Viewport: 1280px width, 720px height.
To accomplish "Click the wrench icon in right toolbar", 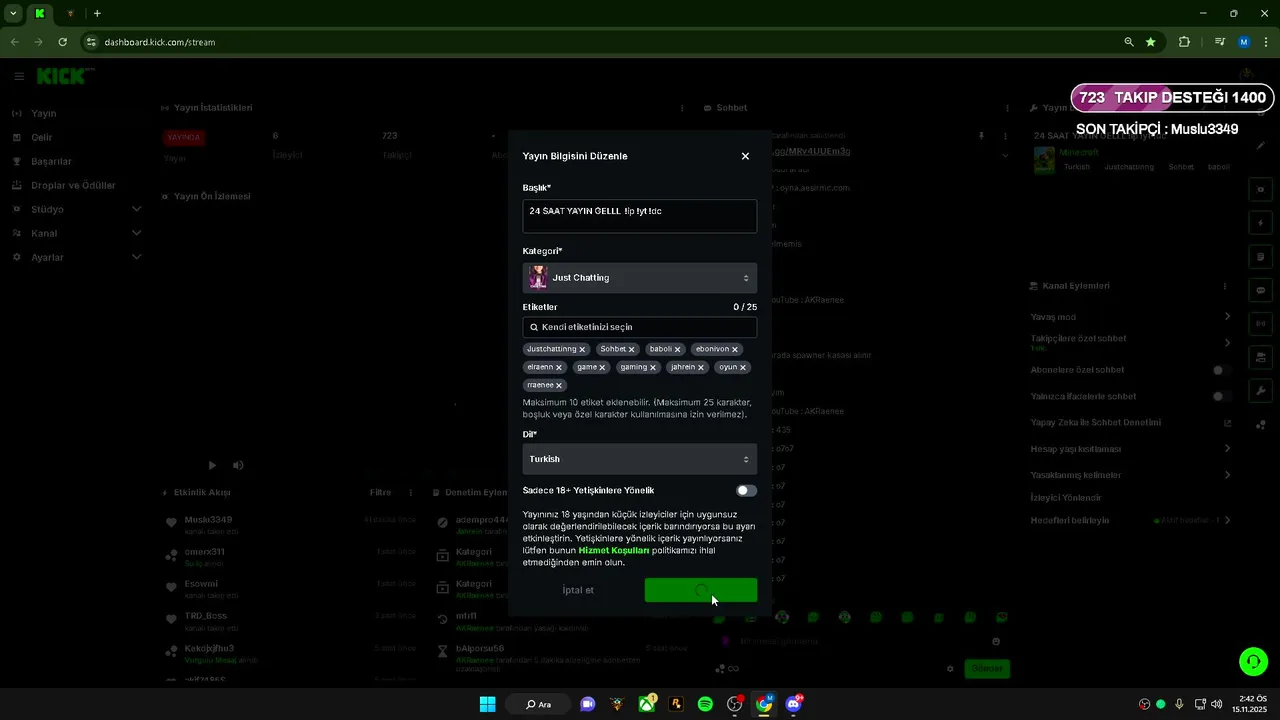I will (1260, 391).
